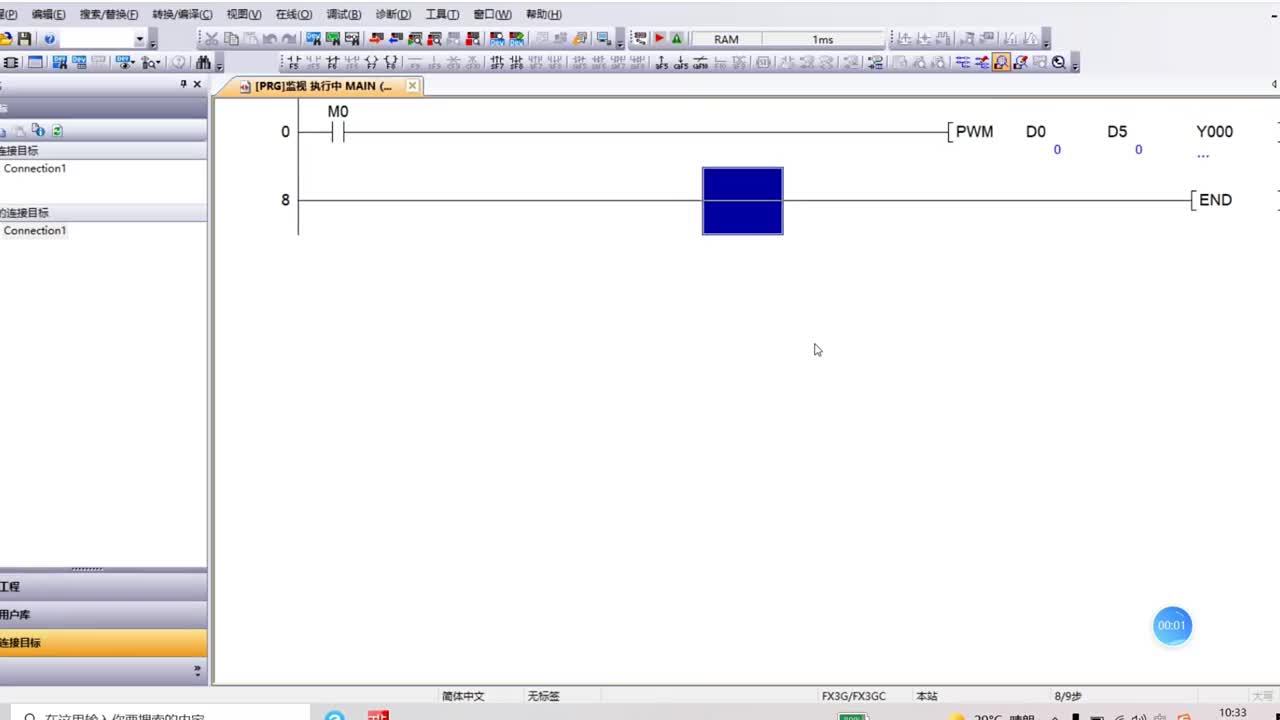
Task: Click the Cut scissors icon
Action: pyautogui.click(x=212, y=39)
